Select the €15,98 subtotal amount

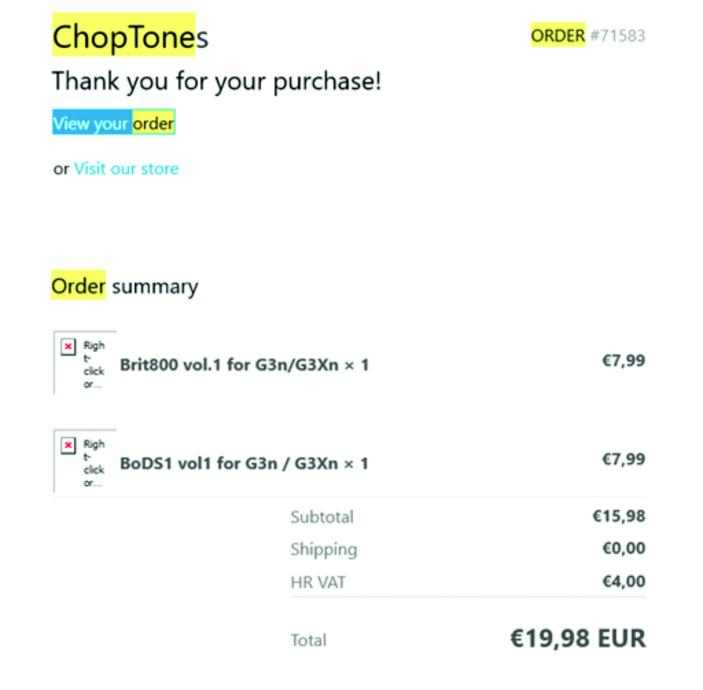click(x=619, y=517)
